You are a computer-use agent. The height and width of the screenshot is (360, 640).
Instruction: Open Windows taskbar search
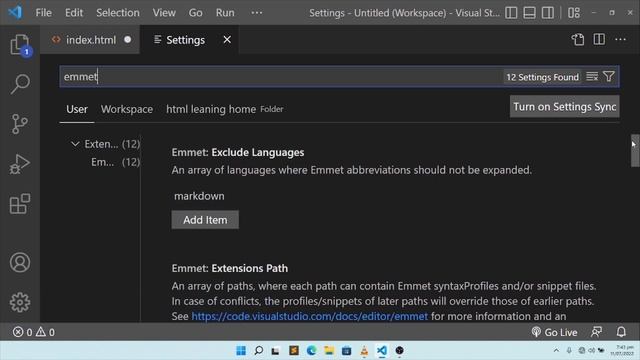pos(258,350)
